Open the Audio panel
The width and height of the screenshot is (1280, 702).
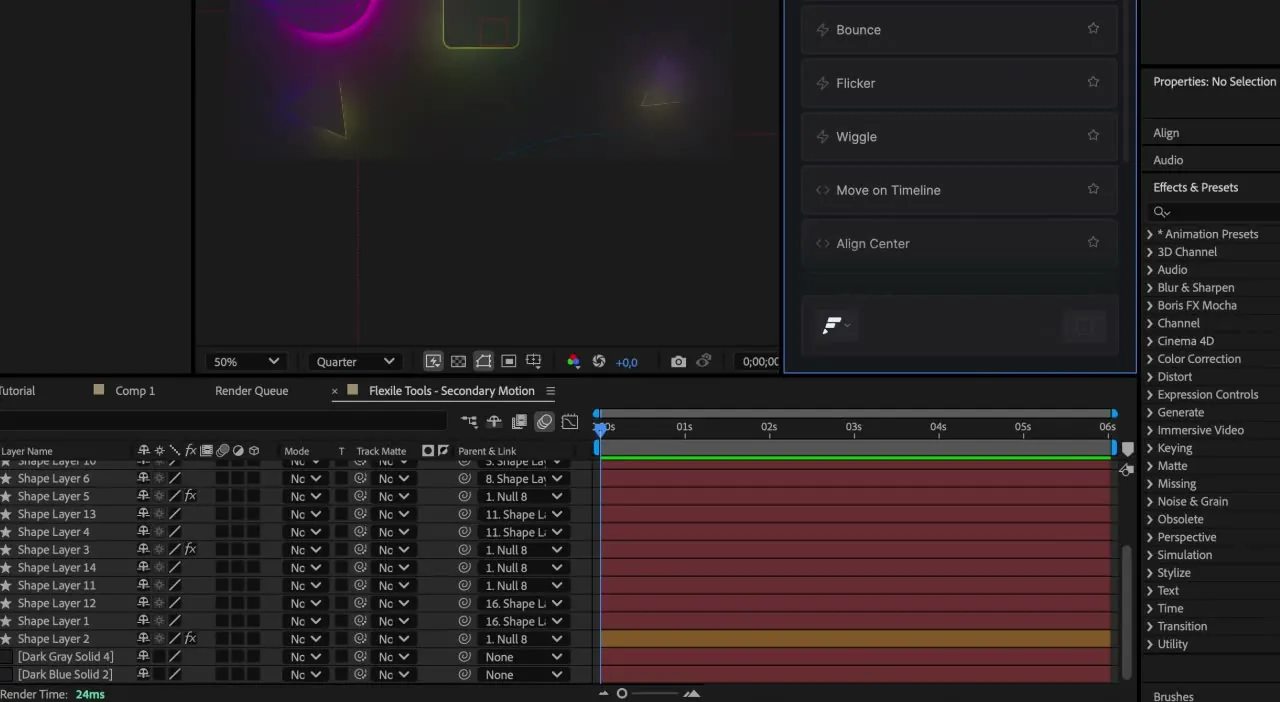[1168, 160]
